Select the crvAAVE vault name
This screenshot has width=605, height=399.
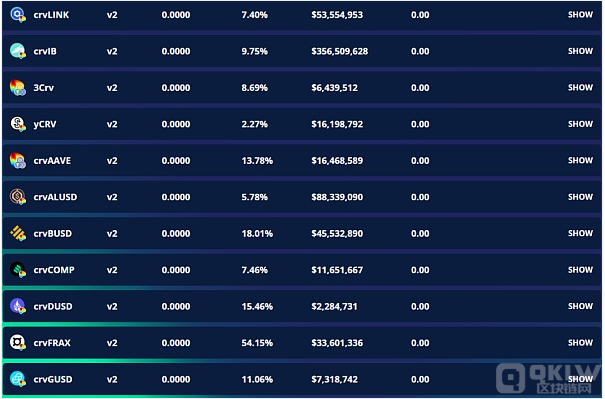pyautogui.click(x=52, y=161)
